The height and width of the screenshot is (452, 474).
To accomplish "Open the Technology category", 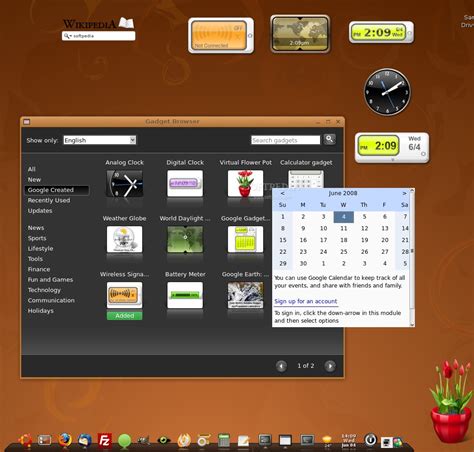I will 44,290.
